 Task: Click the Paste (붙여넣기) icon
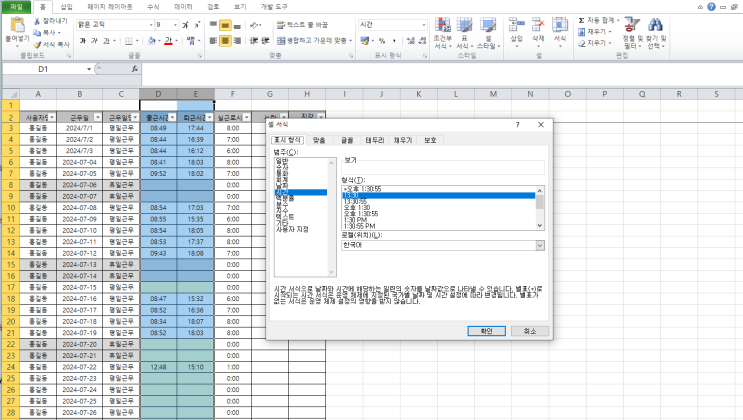[x=16, y=30]
